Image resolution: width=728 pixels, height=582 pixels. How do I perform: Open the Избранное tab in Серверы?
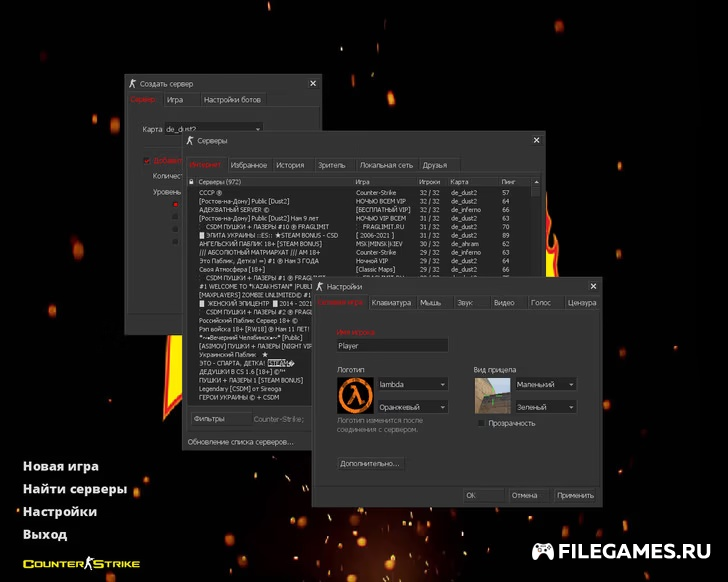point(249,165)
